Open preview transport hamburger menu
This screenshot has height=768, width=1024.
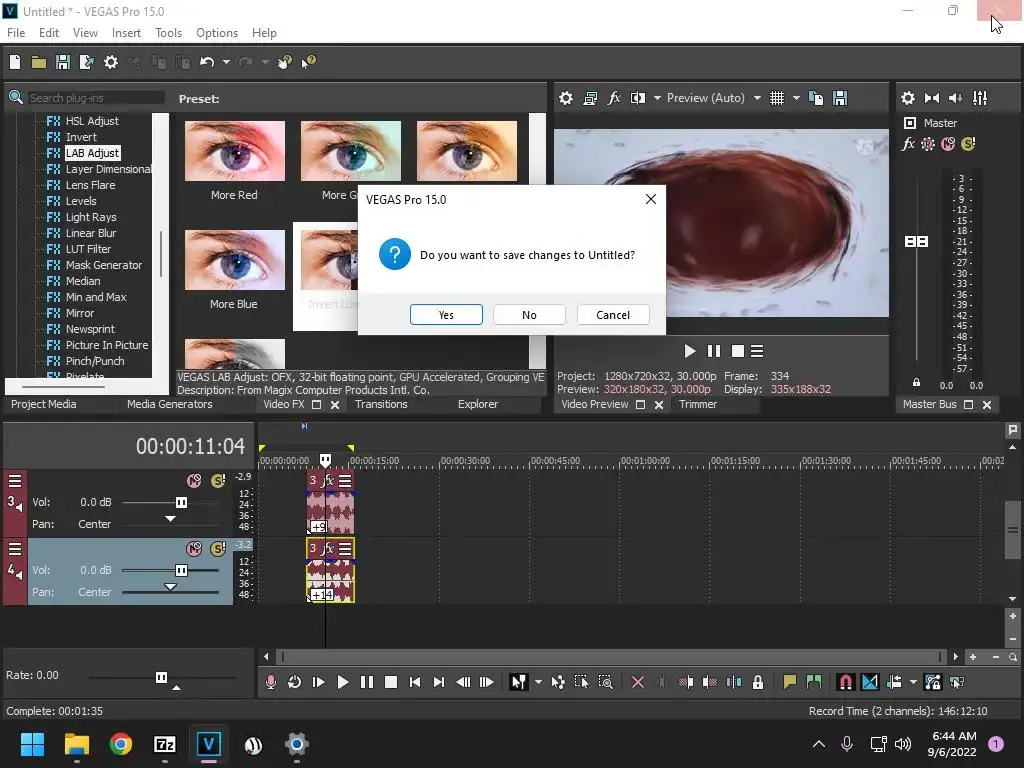click(757, 351)
